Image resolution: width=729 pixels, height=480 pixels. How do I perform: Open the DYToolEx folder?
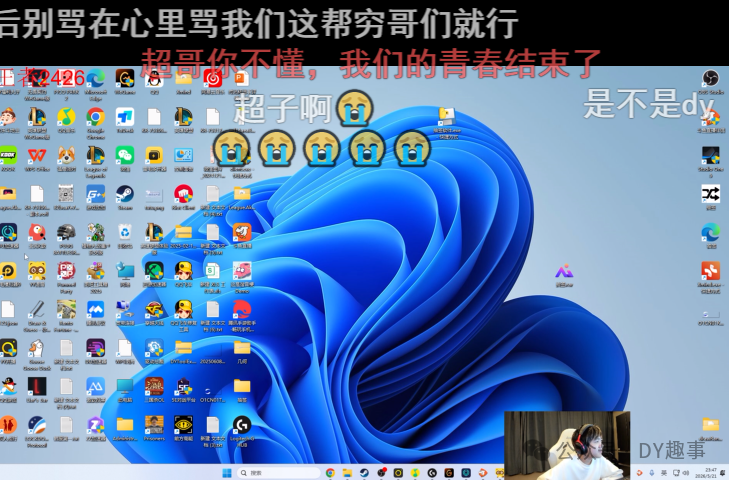coord(183,353)
